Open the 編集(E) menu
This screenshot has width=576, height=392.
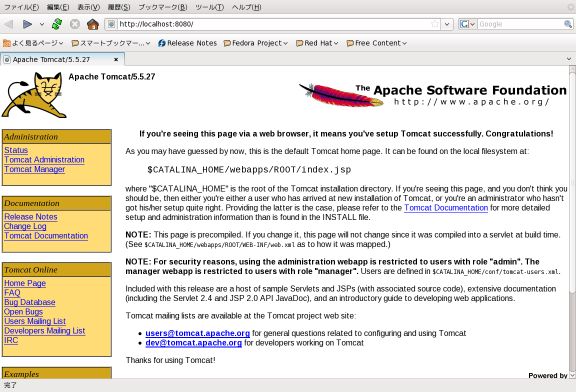[x=58, y=7]
